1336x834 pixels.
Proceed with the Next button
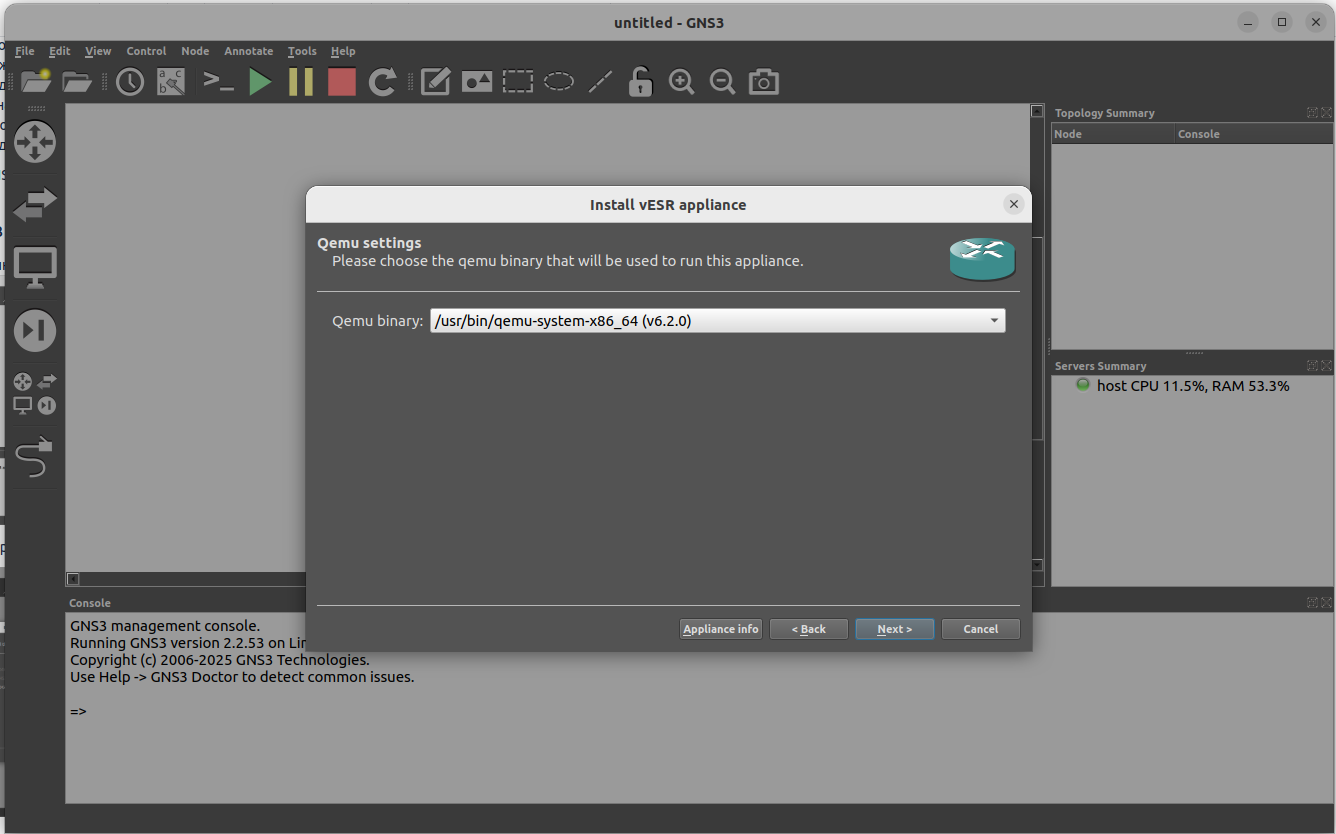(895, 629)
